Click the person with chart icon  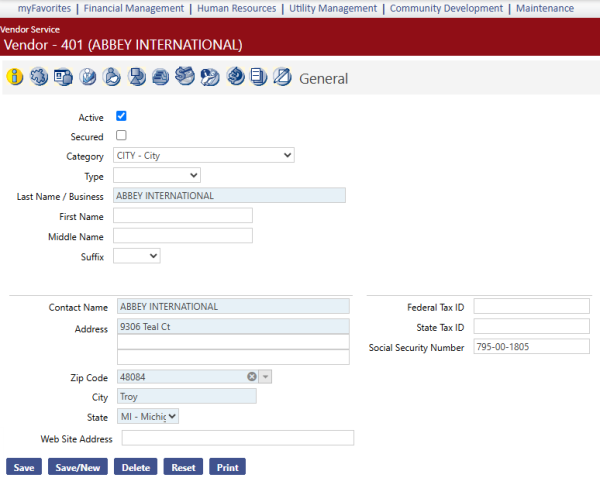point(88,77)
